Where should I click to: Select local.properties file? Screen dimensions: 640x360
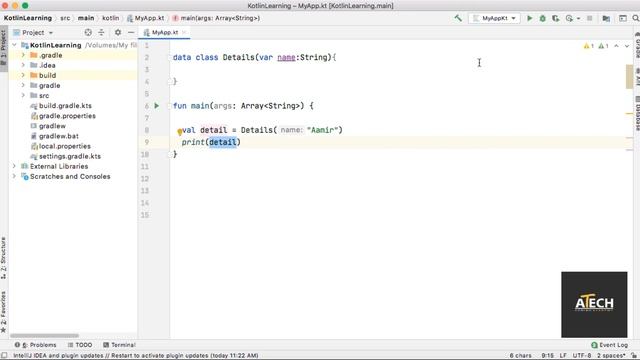coord(61,146)
